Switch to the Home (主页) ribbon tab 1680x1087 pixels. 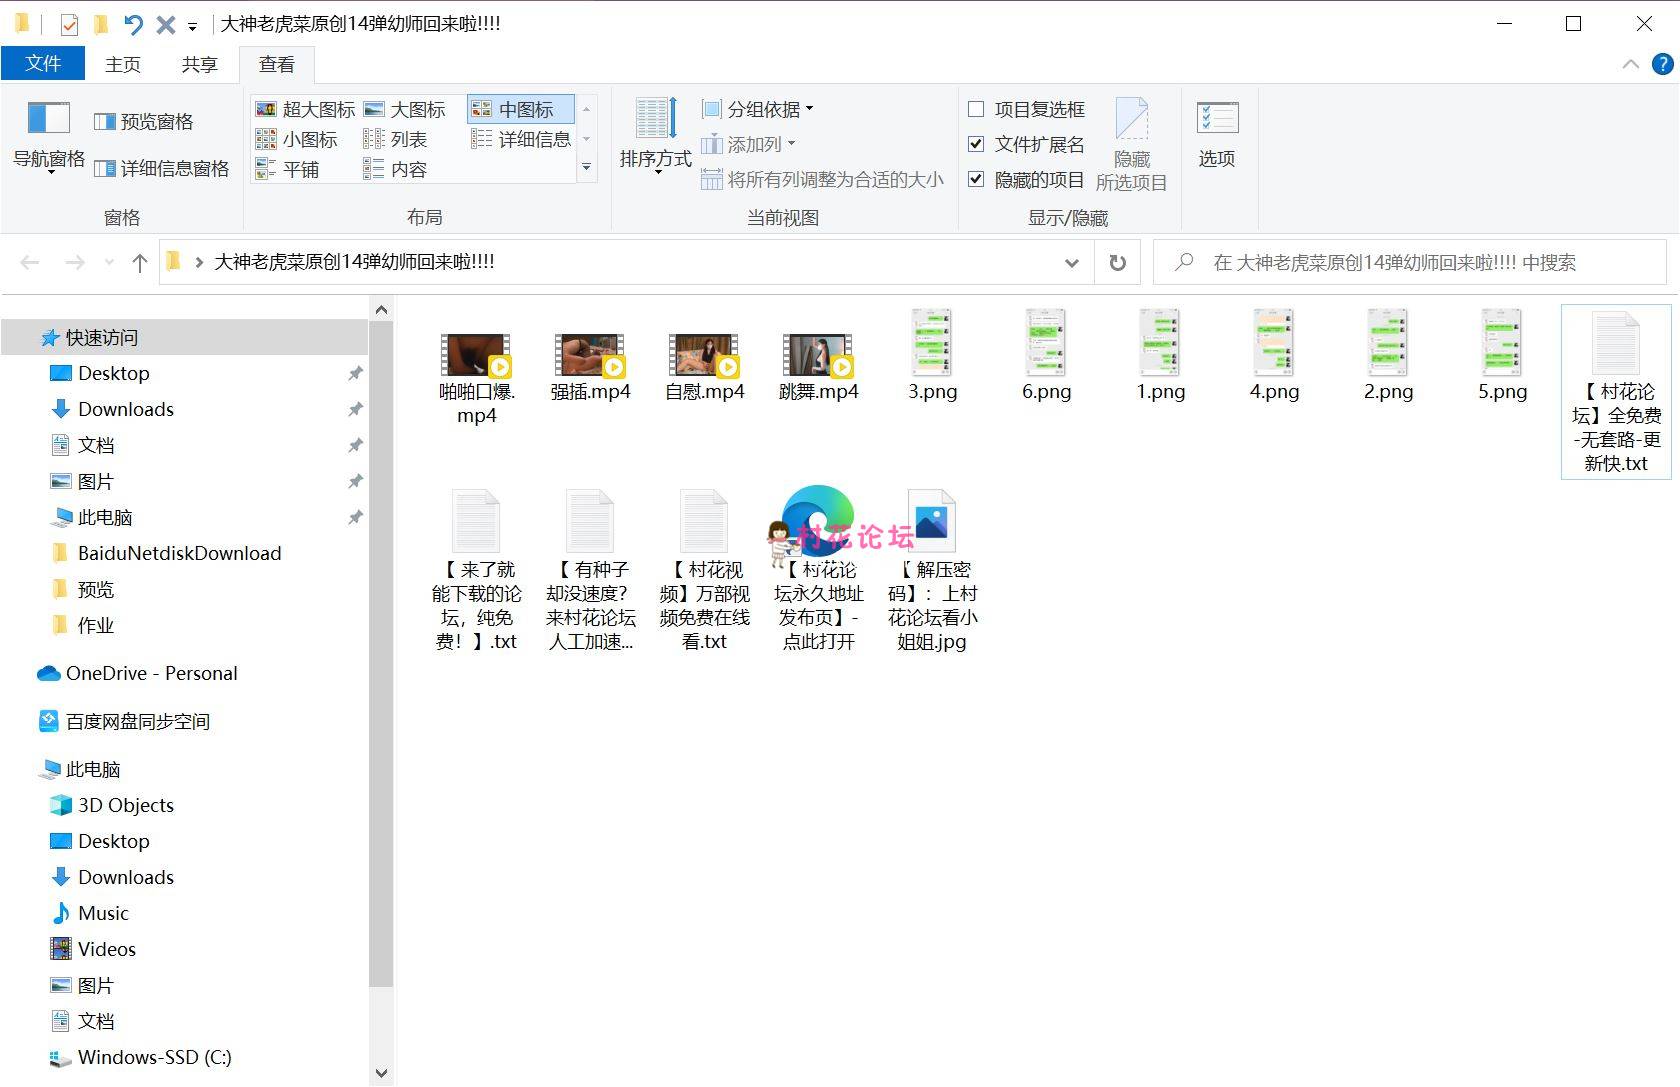tap(123, 65)
